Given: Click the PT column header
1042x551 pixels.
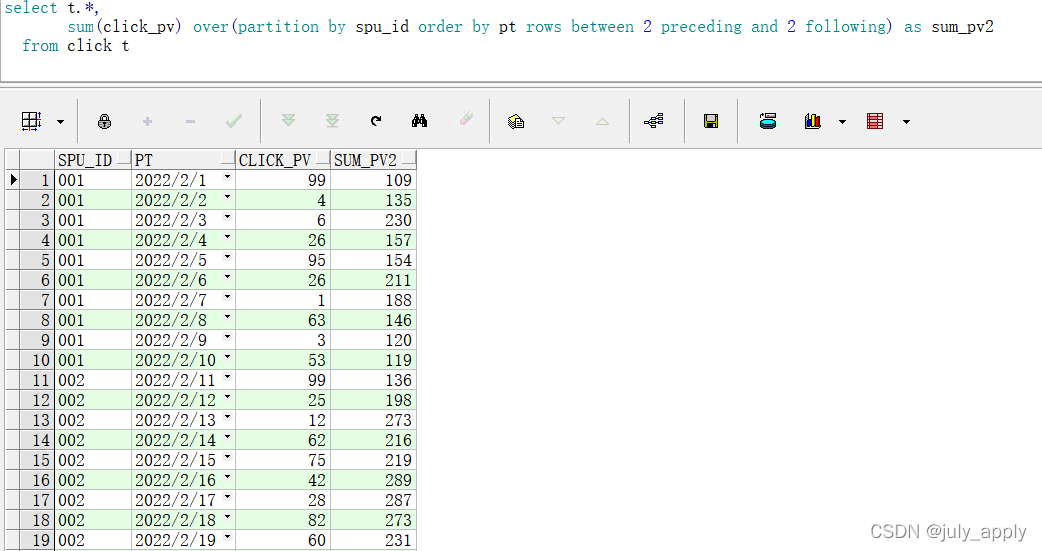Looking at the screenshot, I should [x=183, y=160].
